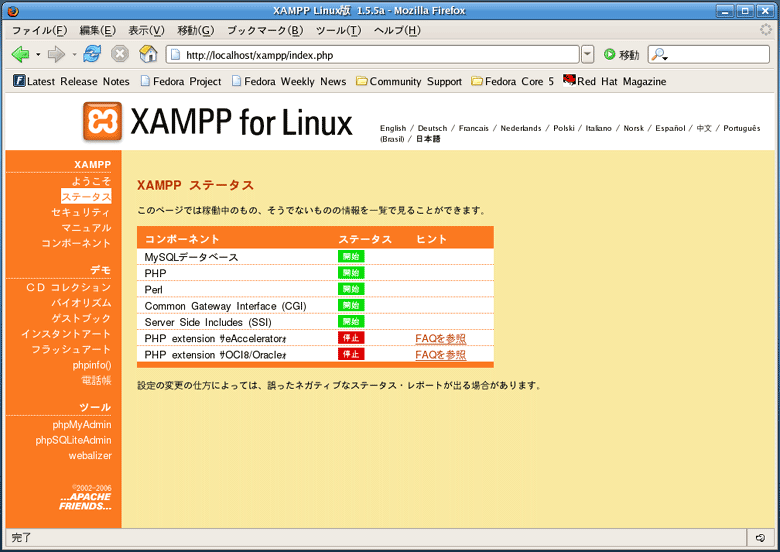Open the 編集(E) menu
Image resolution: width=780 pixels, height=552 pixels.
coord(98,30)
